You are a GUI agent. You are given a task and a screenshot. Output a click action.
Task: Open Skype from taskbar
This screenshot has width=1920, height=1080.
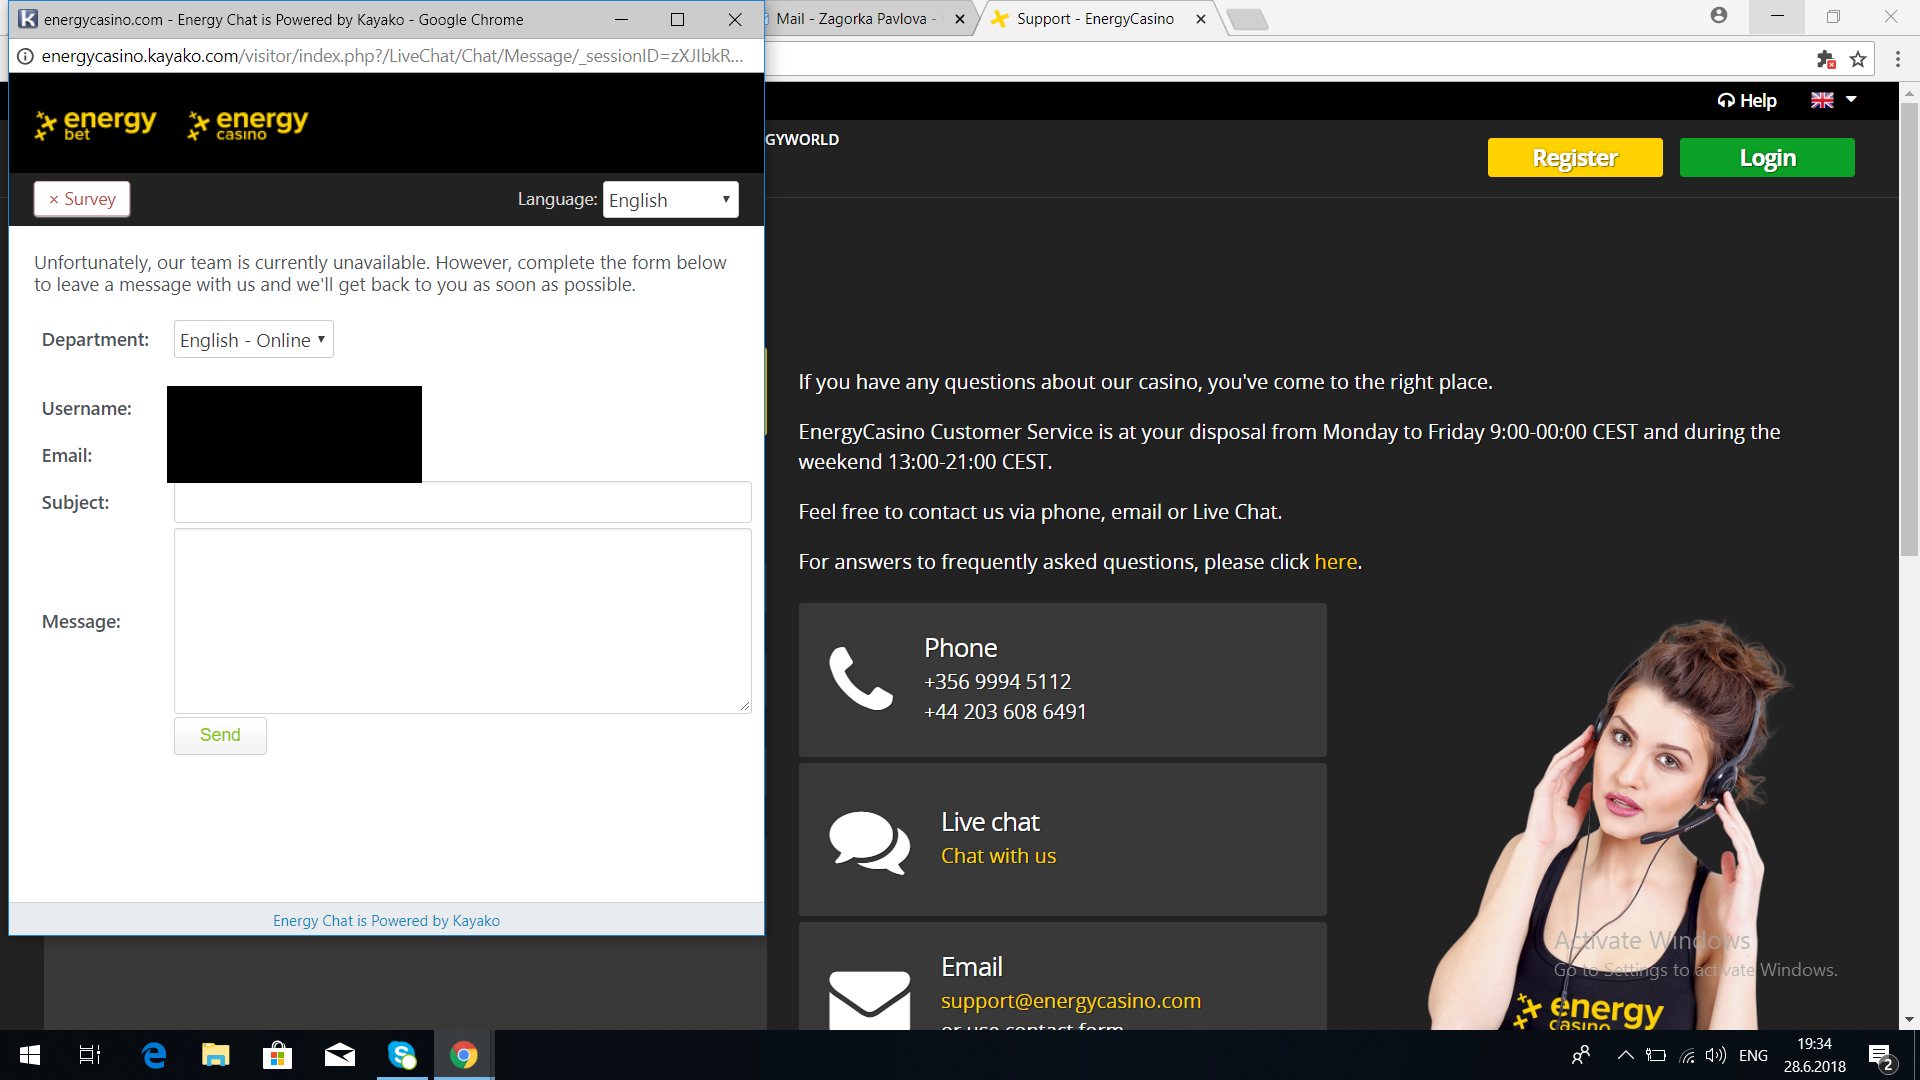point(402,1055)
